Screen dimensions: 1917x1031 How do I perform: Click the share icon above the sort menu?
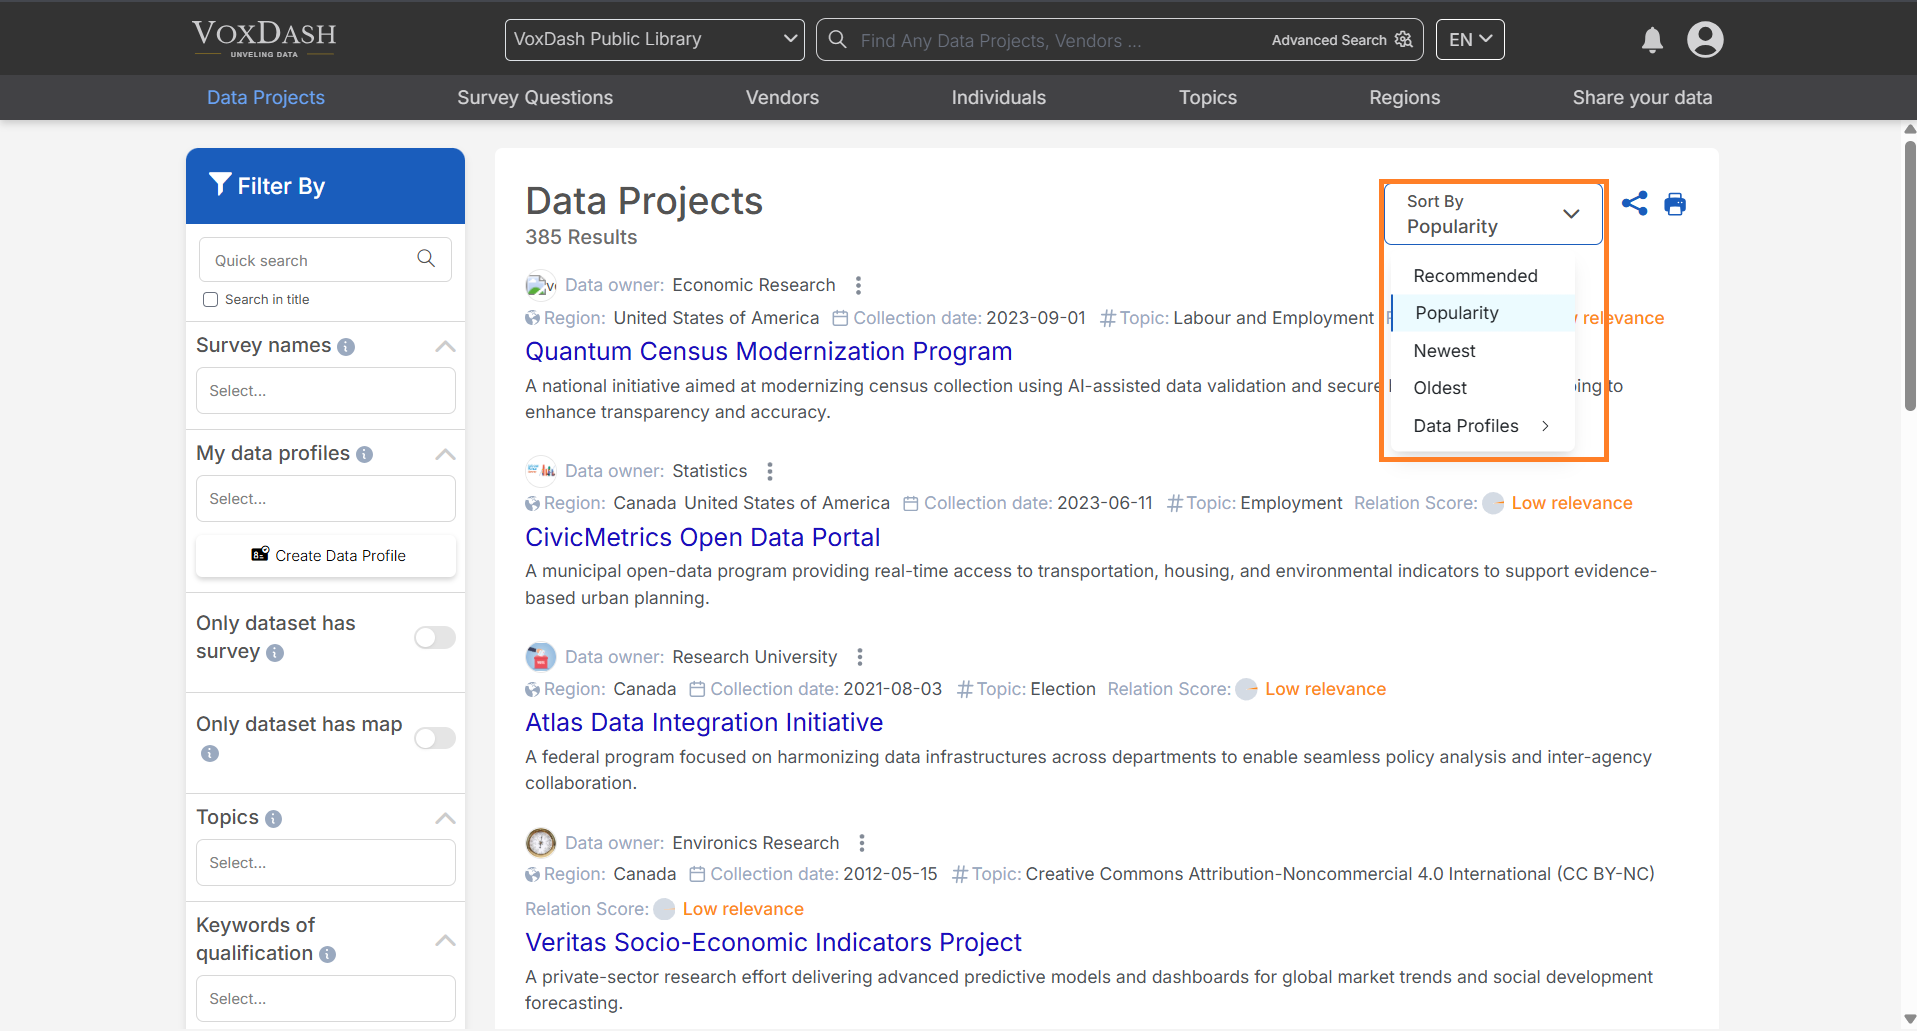click(1635, 203)
